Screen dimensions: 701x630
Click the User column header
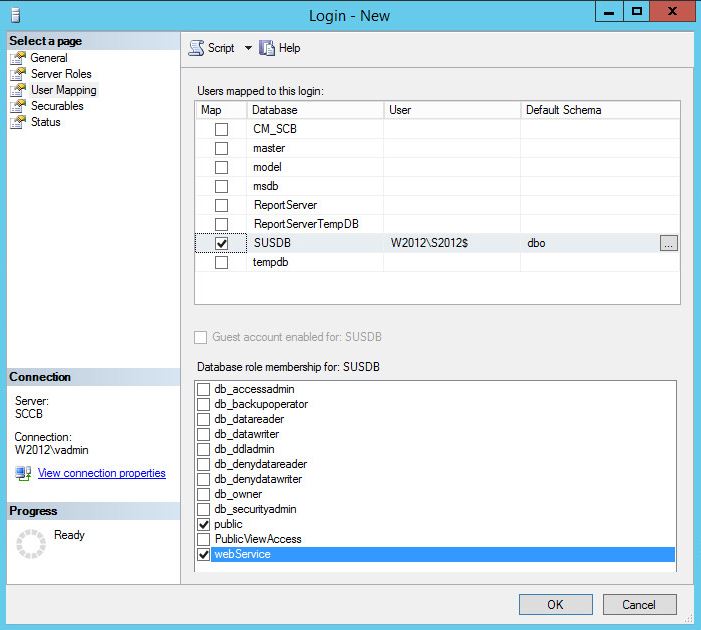[452, 110]
